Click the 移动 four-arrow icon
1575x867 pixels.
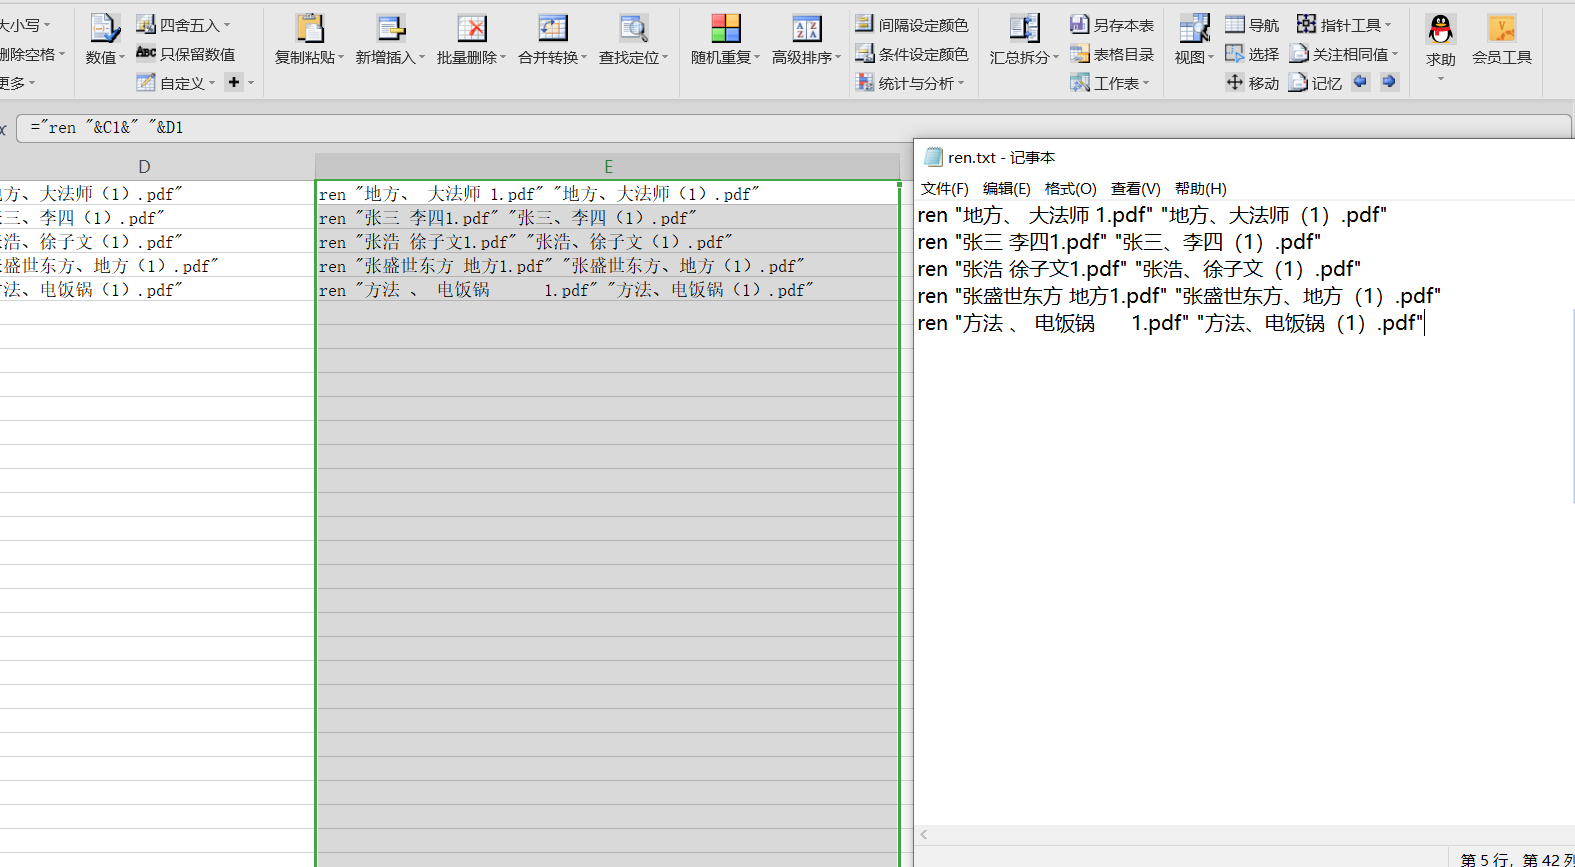coord(1235,82)
